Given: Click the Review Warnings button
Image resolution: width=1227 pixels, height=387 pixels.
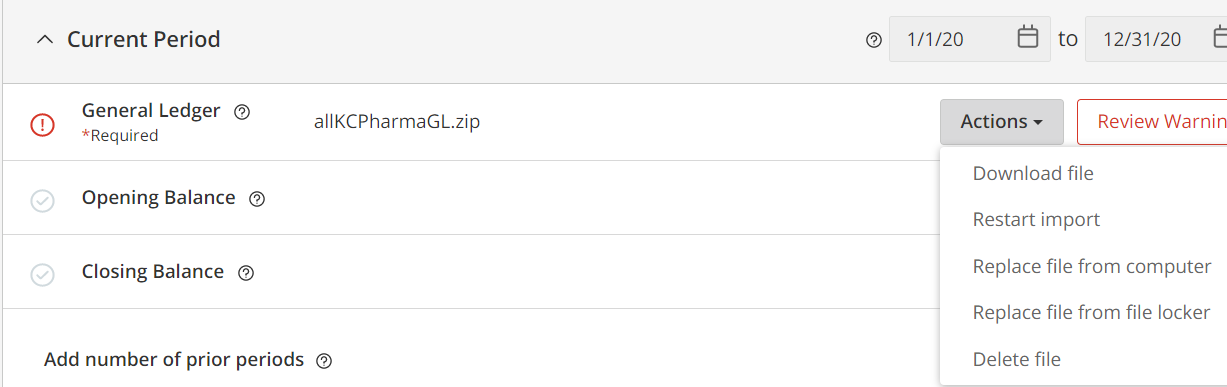Looking at the screenshot, I should [x=1152, y=122].
